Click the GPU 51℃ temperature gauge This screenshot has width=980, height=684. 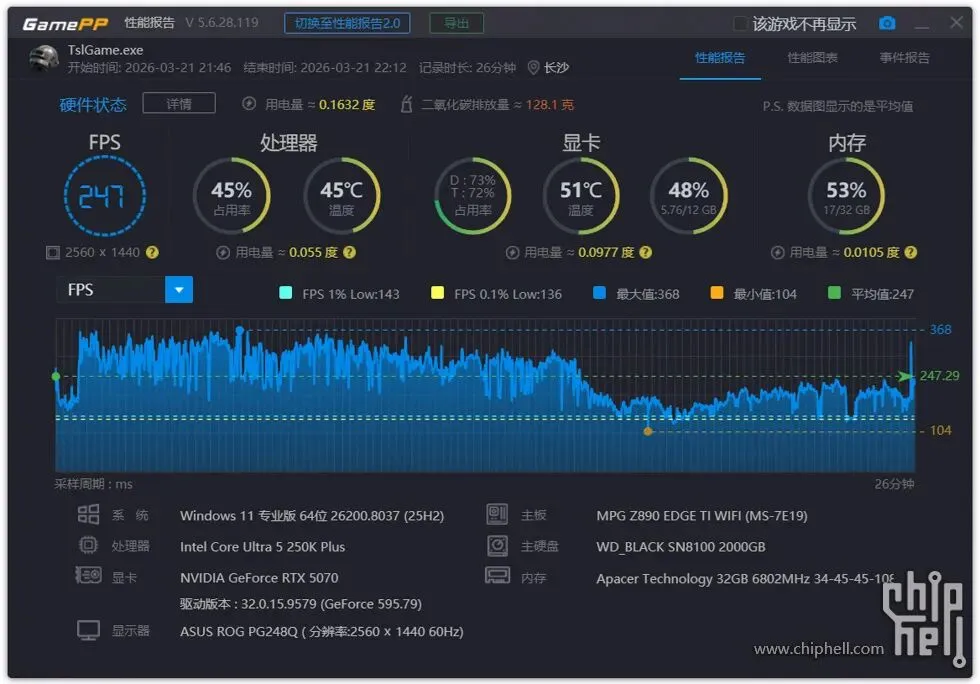point(581,196)
